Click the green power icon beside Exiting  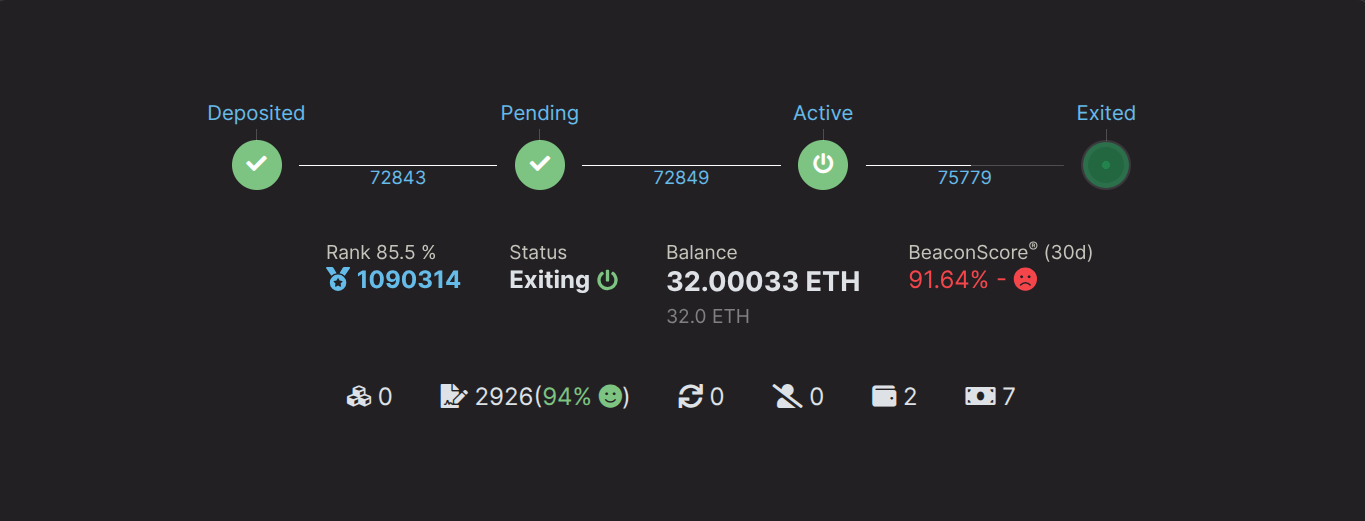(608, 280)
